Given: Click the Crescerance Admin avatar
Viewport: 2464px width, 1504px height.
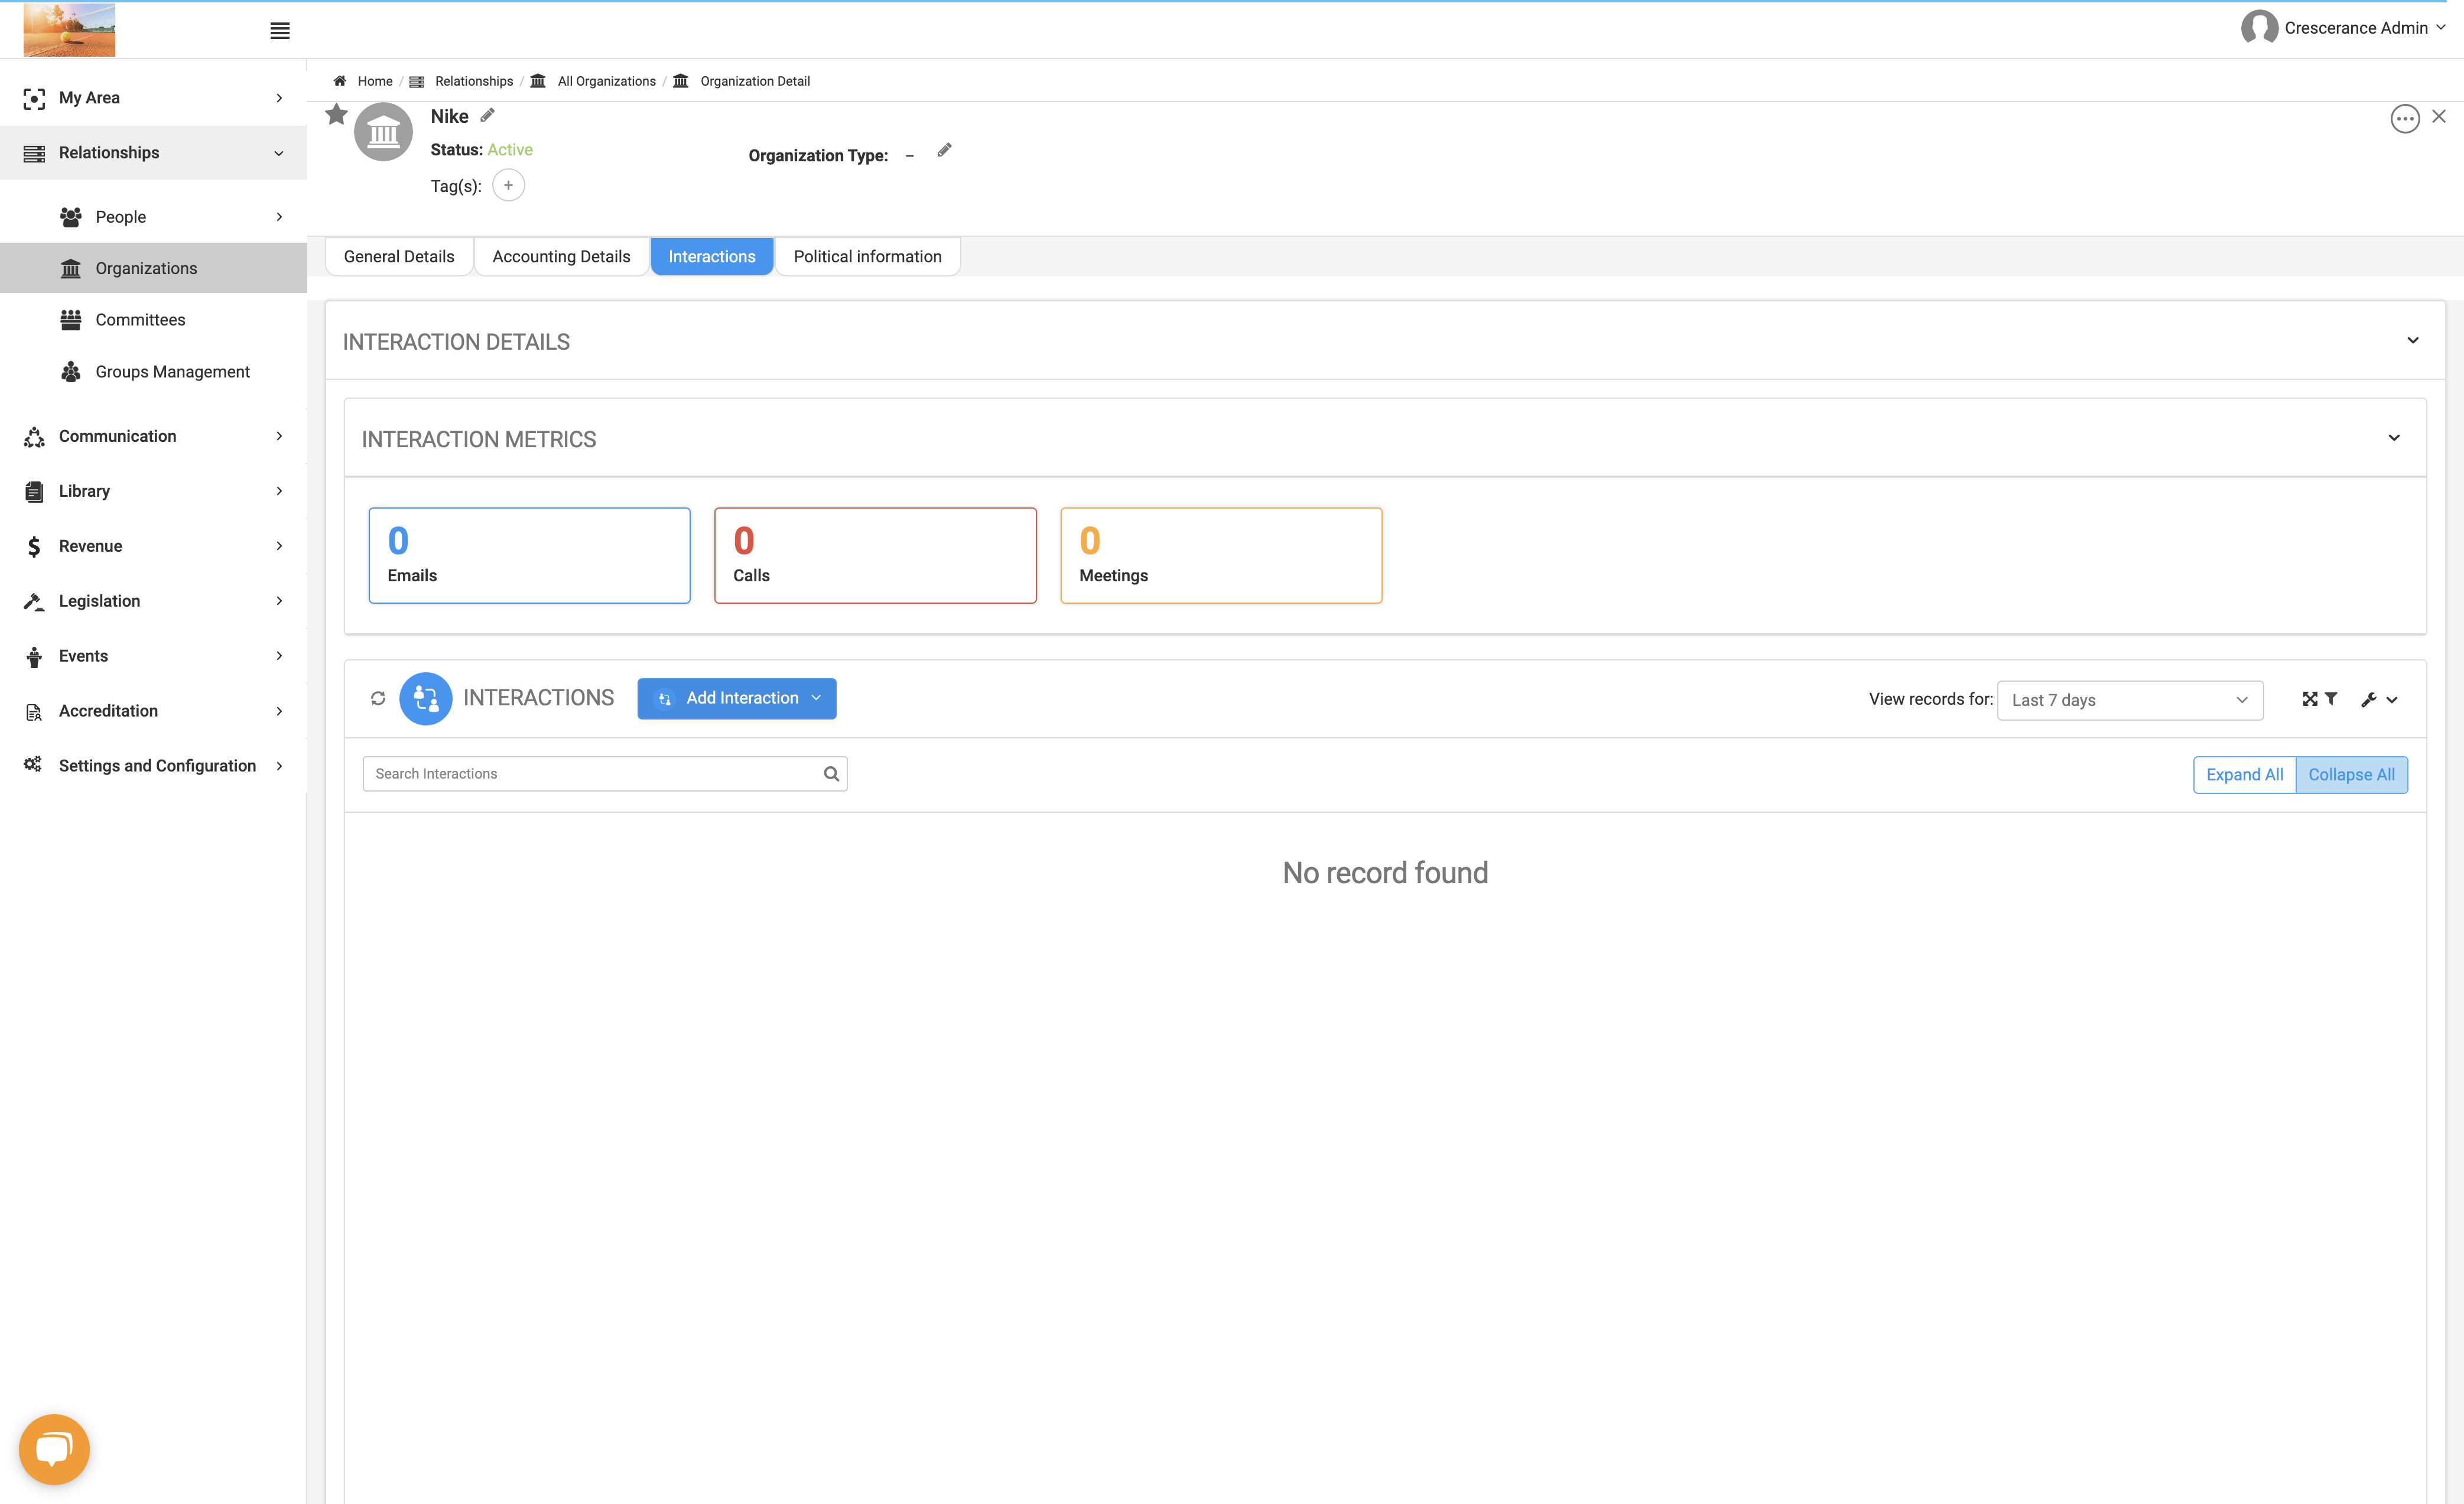Looking at the screenshot, I should 2259,28.
